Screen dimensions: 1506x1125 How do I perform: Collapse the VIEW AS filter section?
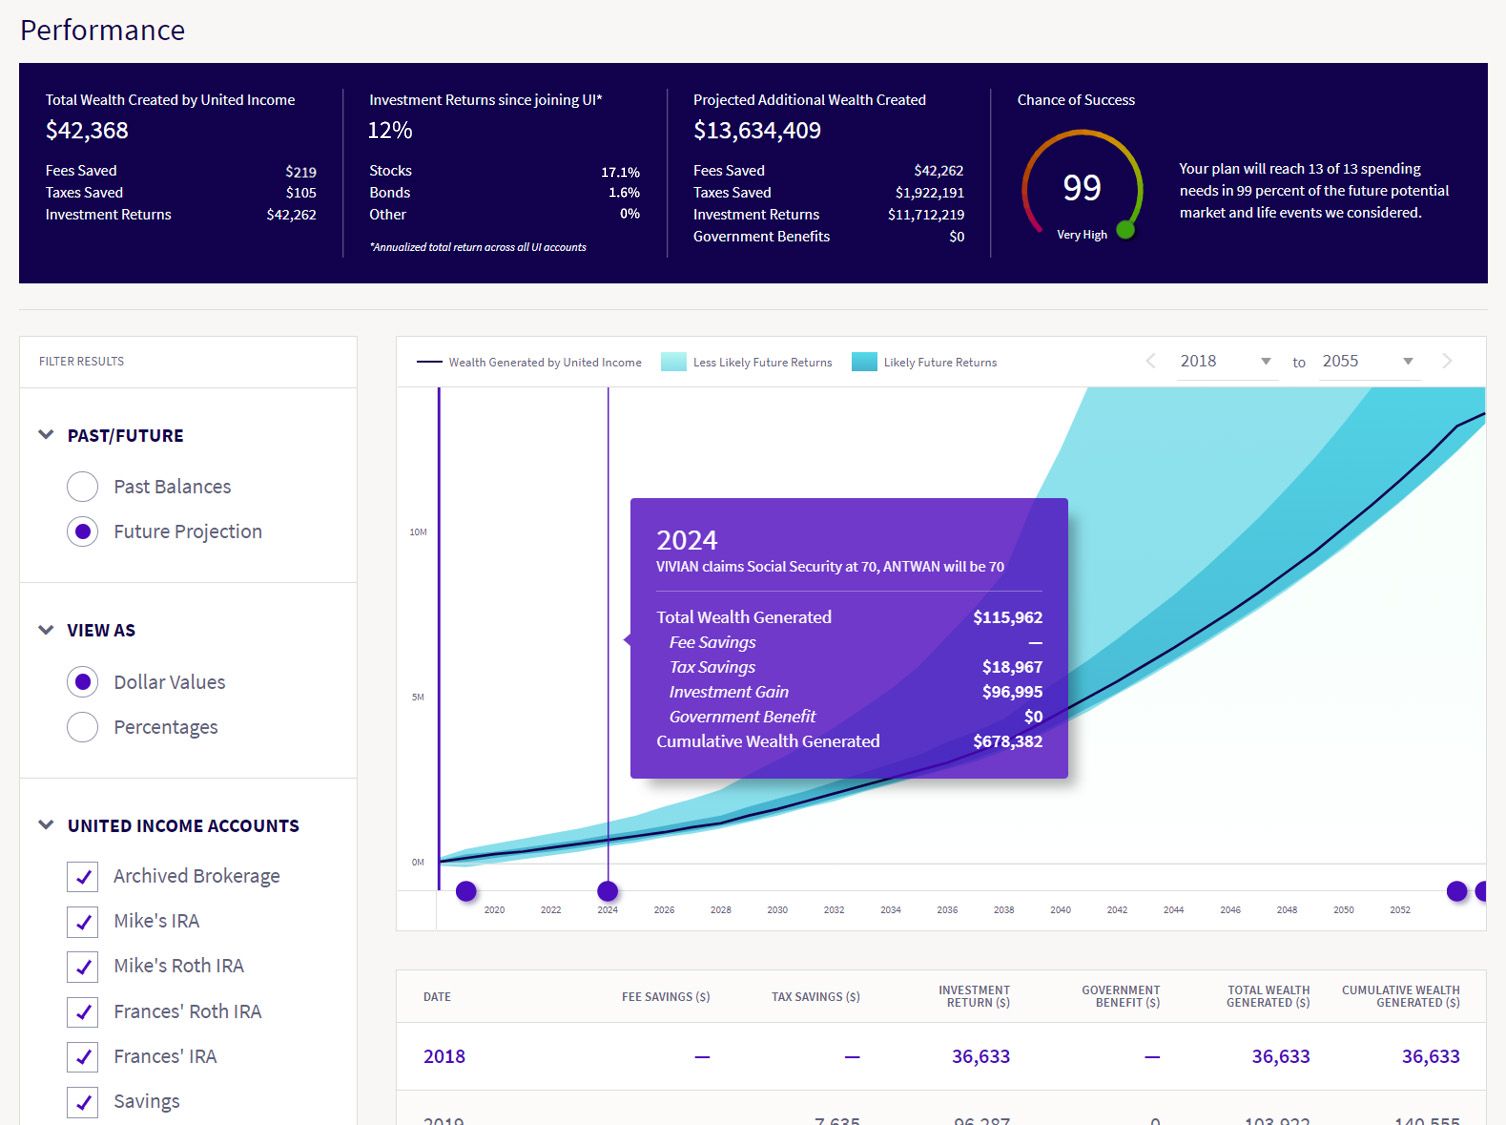46,630
